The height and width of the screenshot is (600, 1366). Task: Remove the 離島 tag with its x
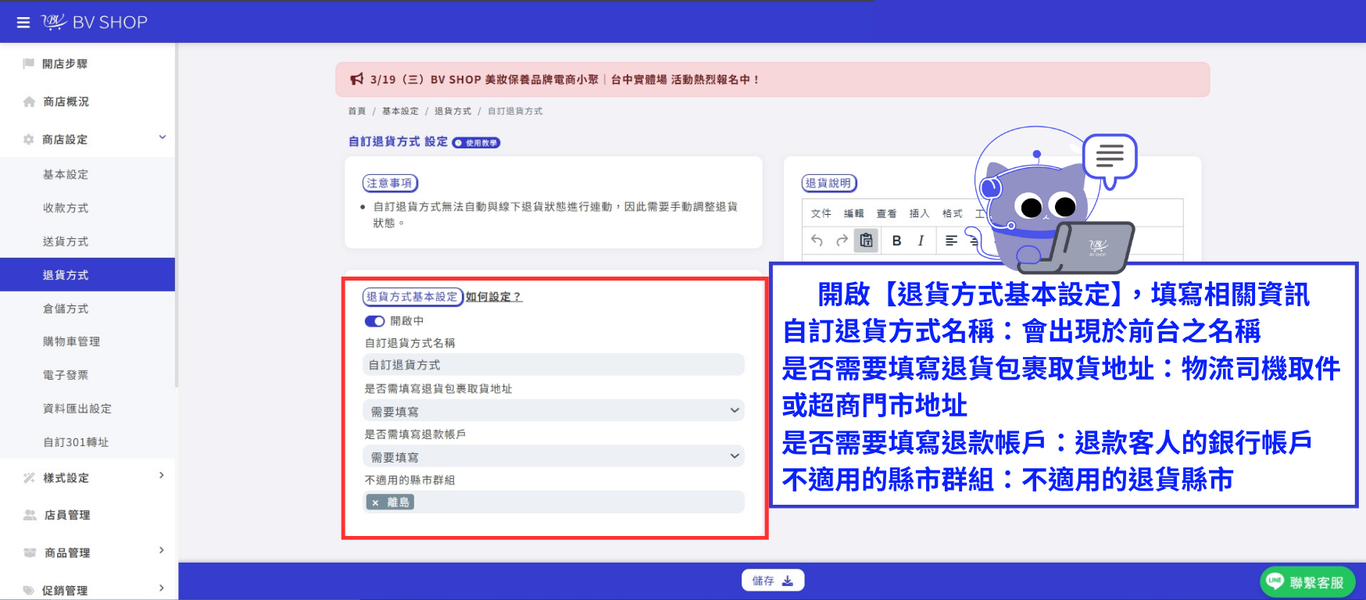(375, 503)
